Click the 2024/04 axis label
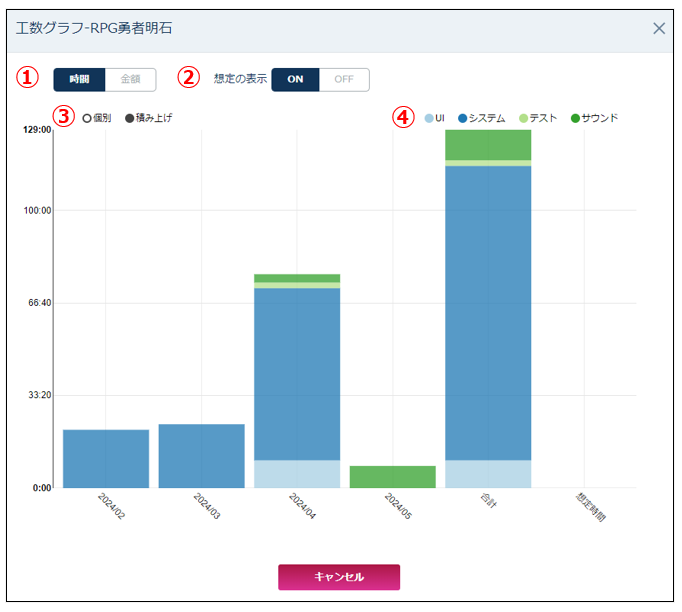Viewport: 682px width, 612px height. tap(303, 506)
